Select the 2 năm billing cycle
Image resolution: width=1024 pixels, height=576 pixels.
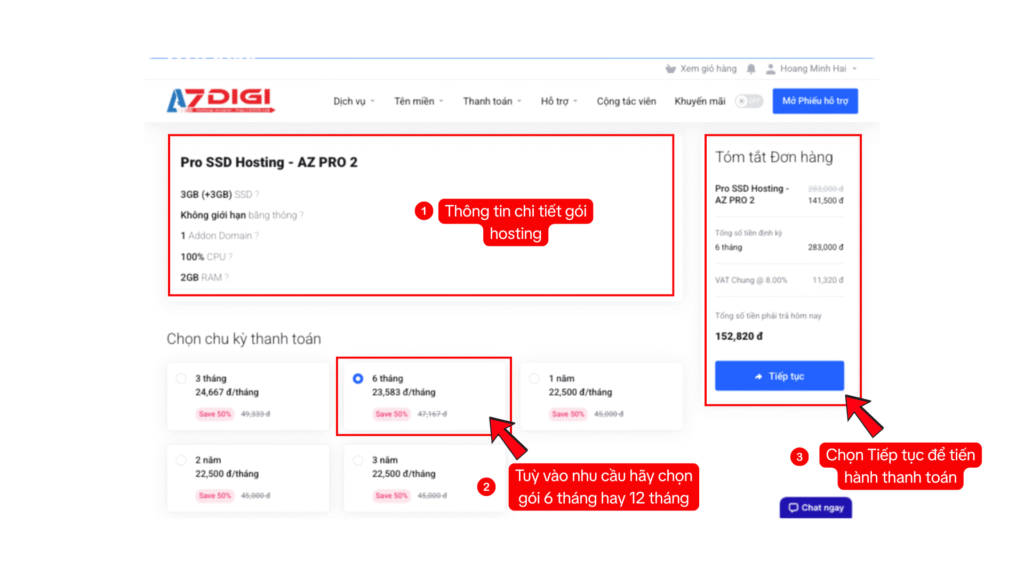[181, 460]
